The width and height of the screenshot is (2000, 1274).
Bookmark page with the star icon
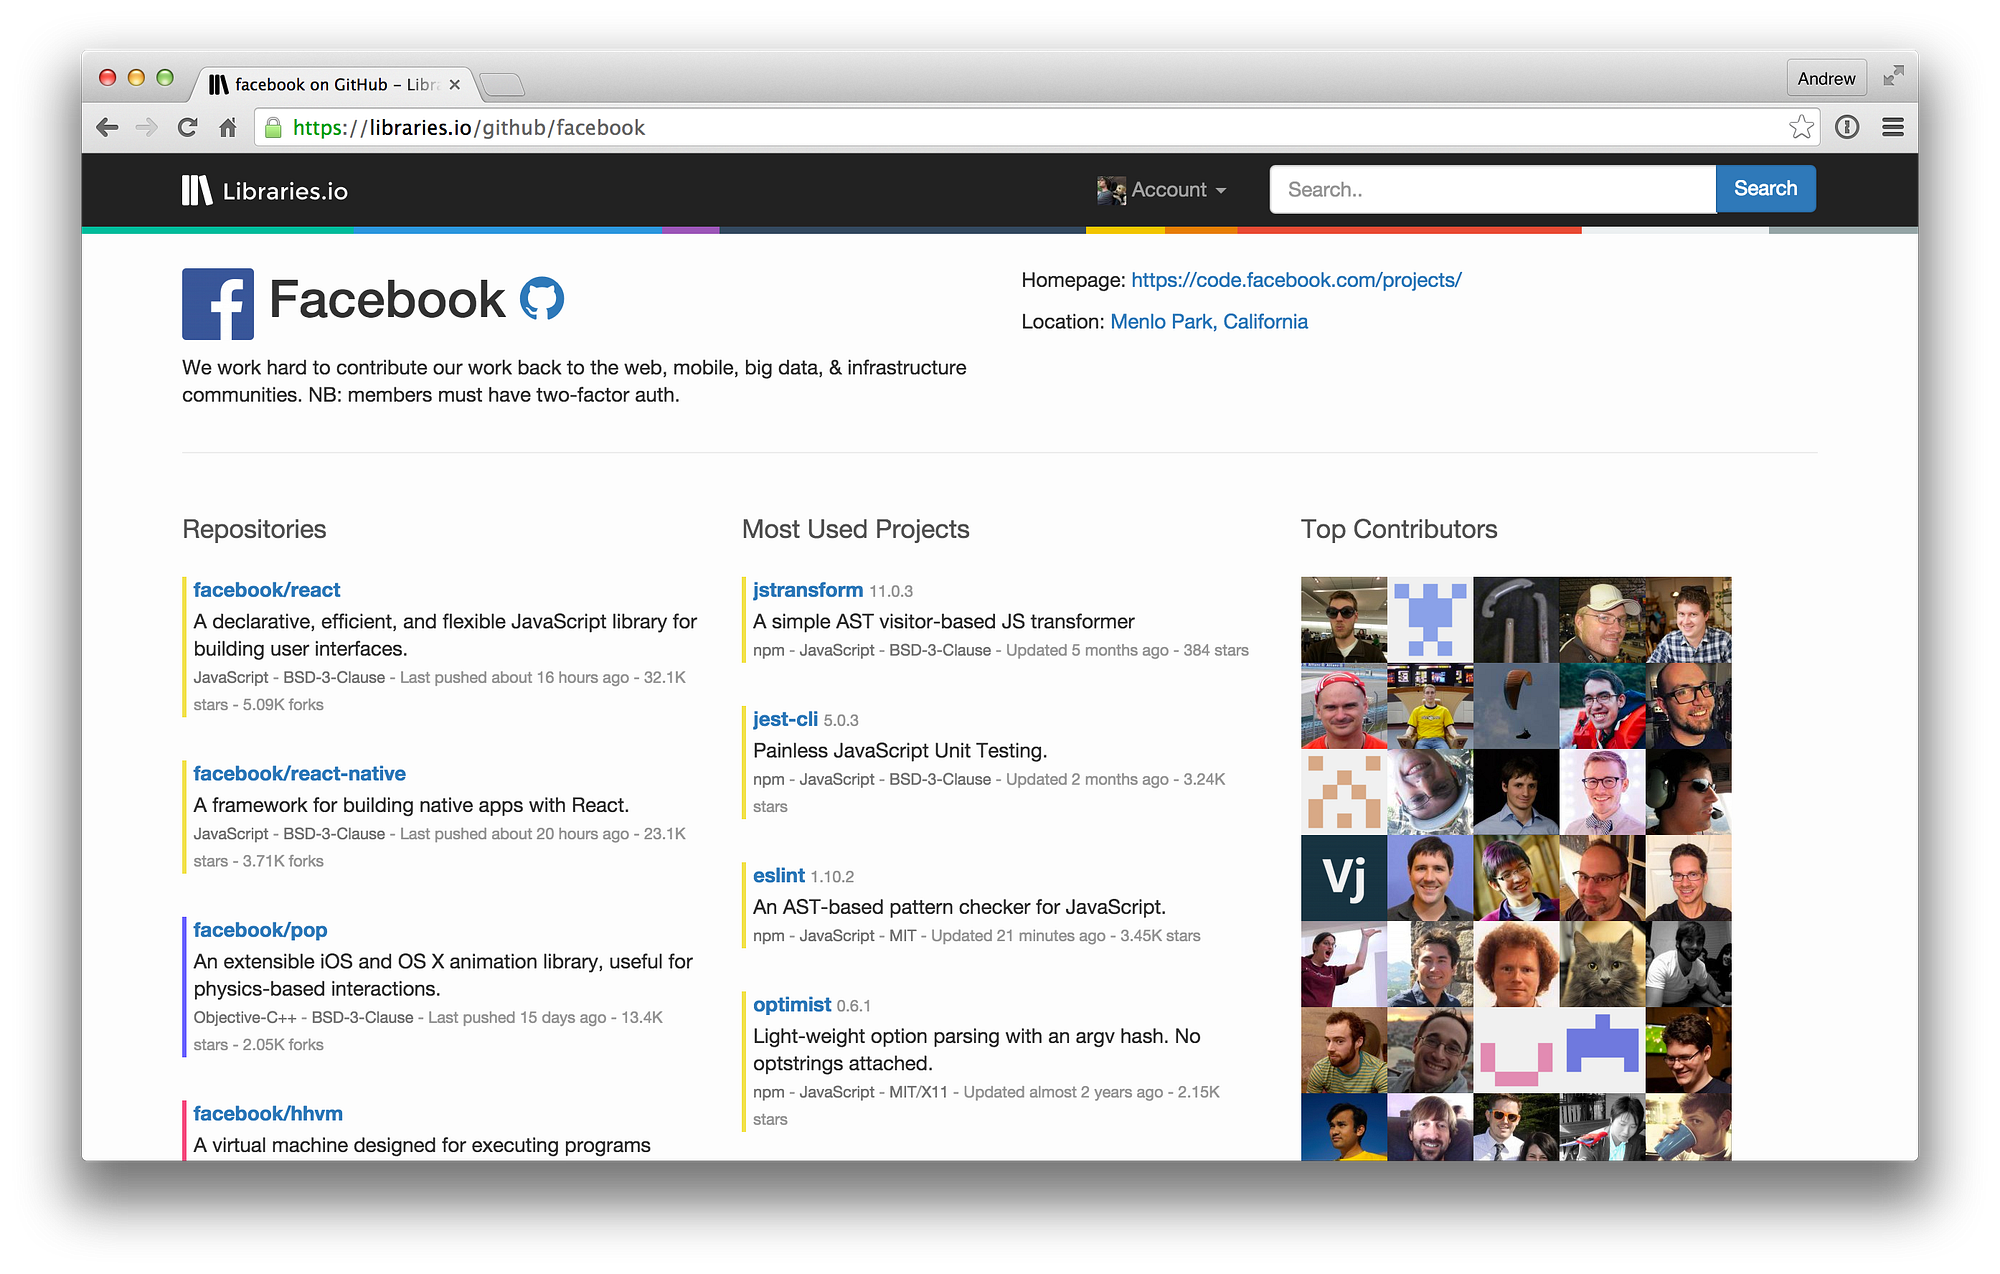1801,127
